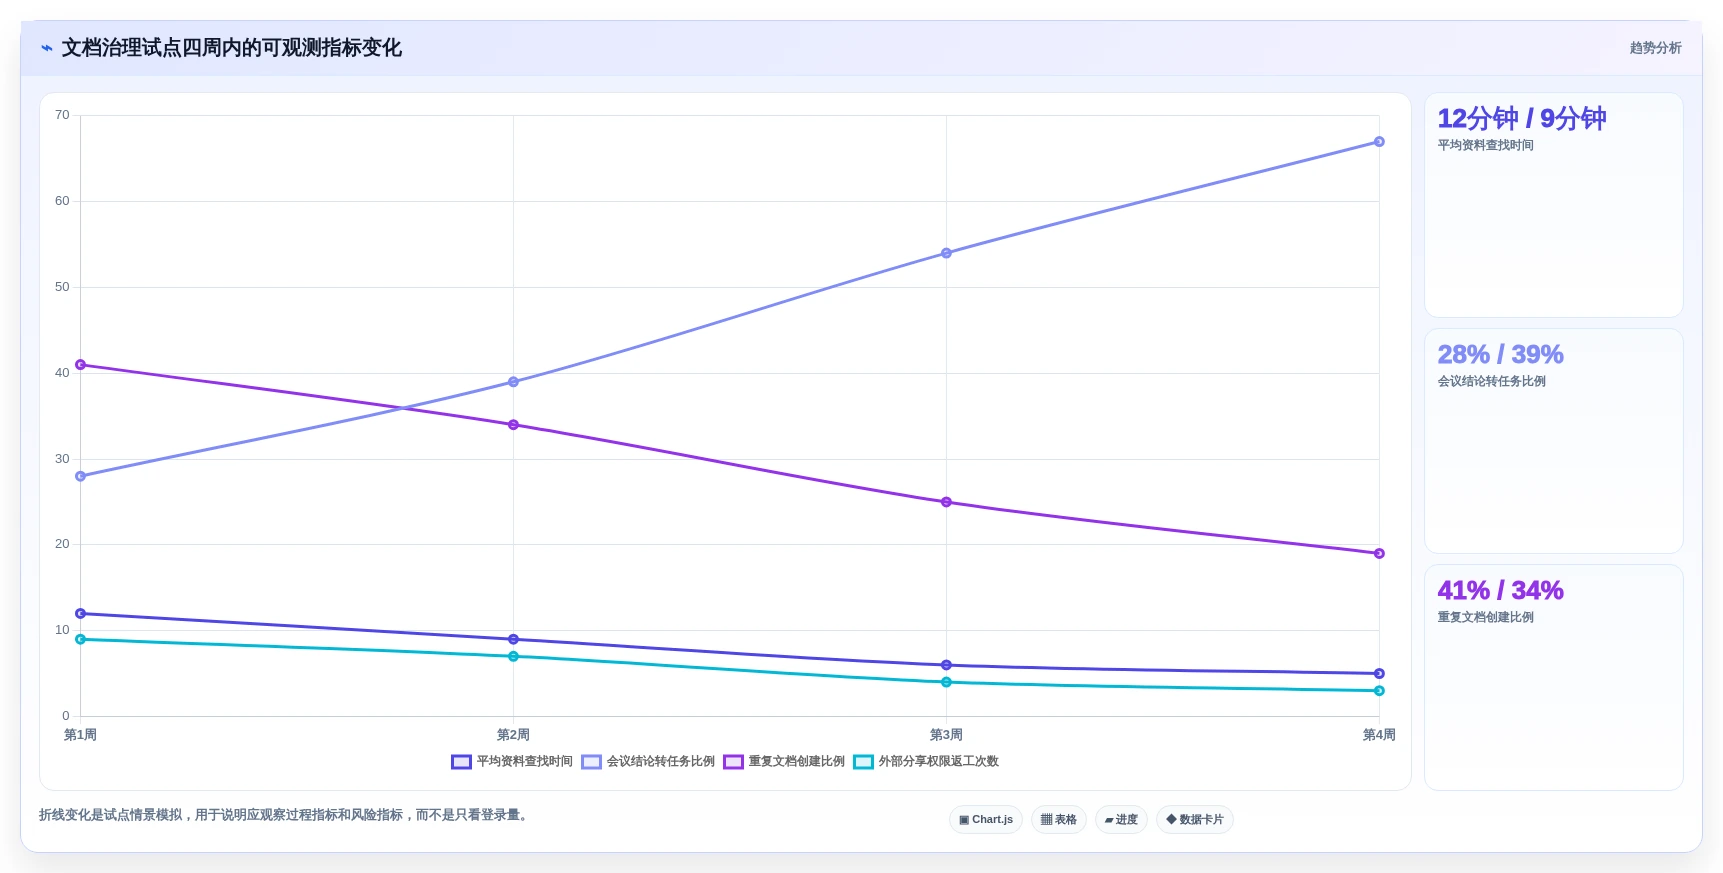This screenshot has height=873, width=1723.
Task: Toggle the 平均资料查找时间 legend swatch
Action: click(461, 762)
